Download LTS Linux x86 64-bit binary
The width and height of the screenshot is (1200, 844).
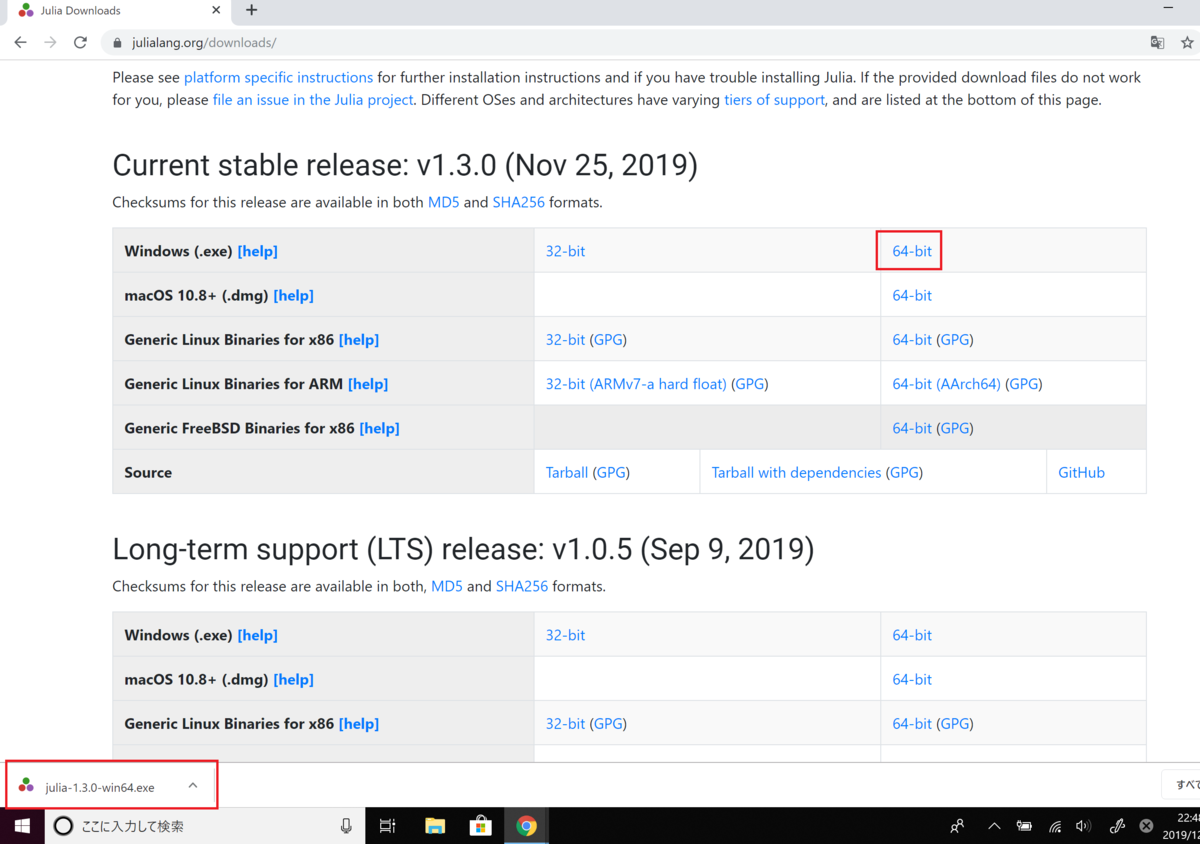point(912,723)
